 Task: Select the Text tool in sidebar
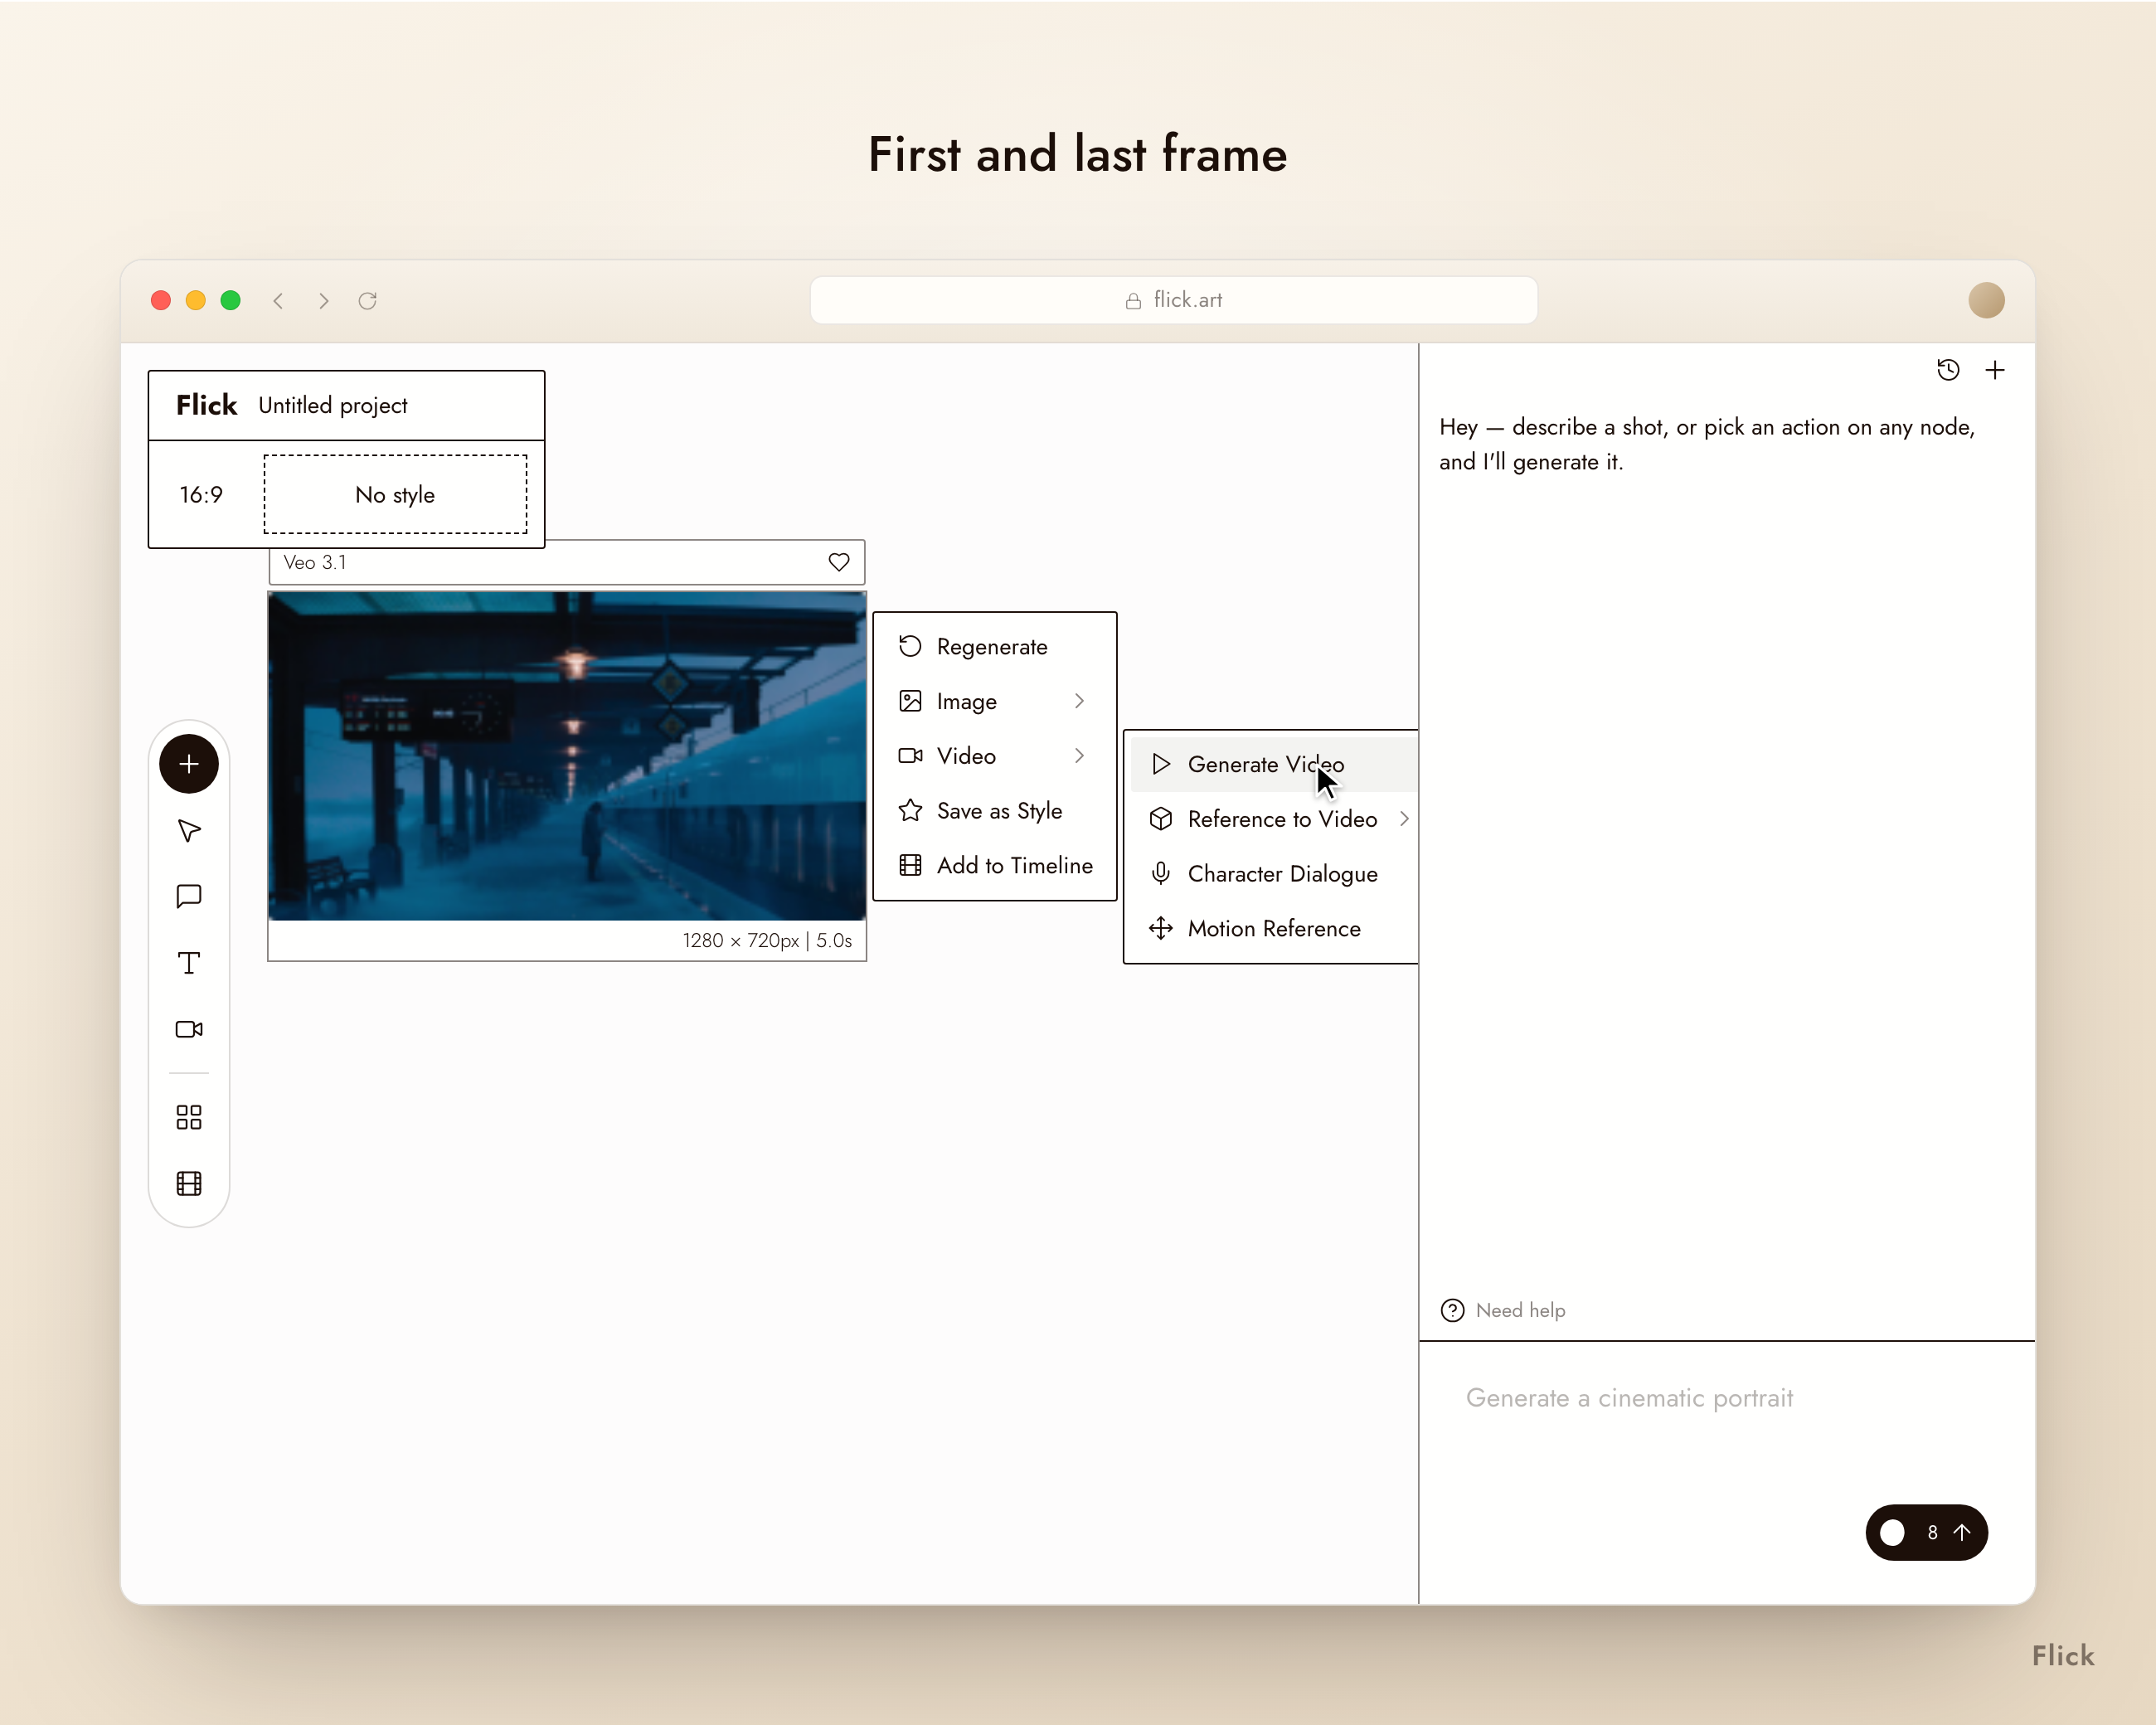[189, 963]
